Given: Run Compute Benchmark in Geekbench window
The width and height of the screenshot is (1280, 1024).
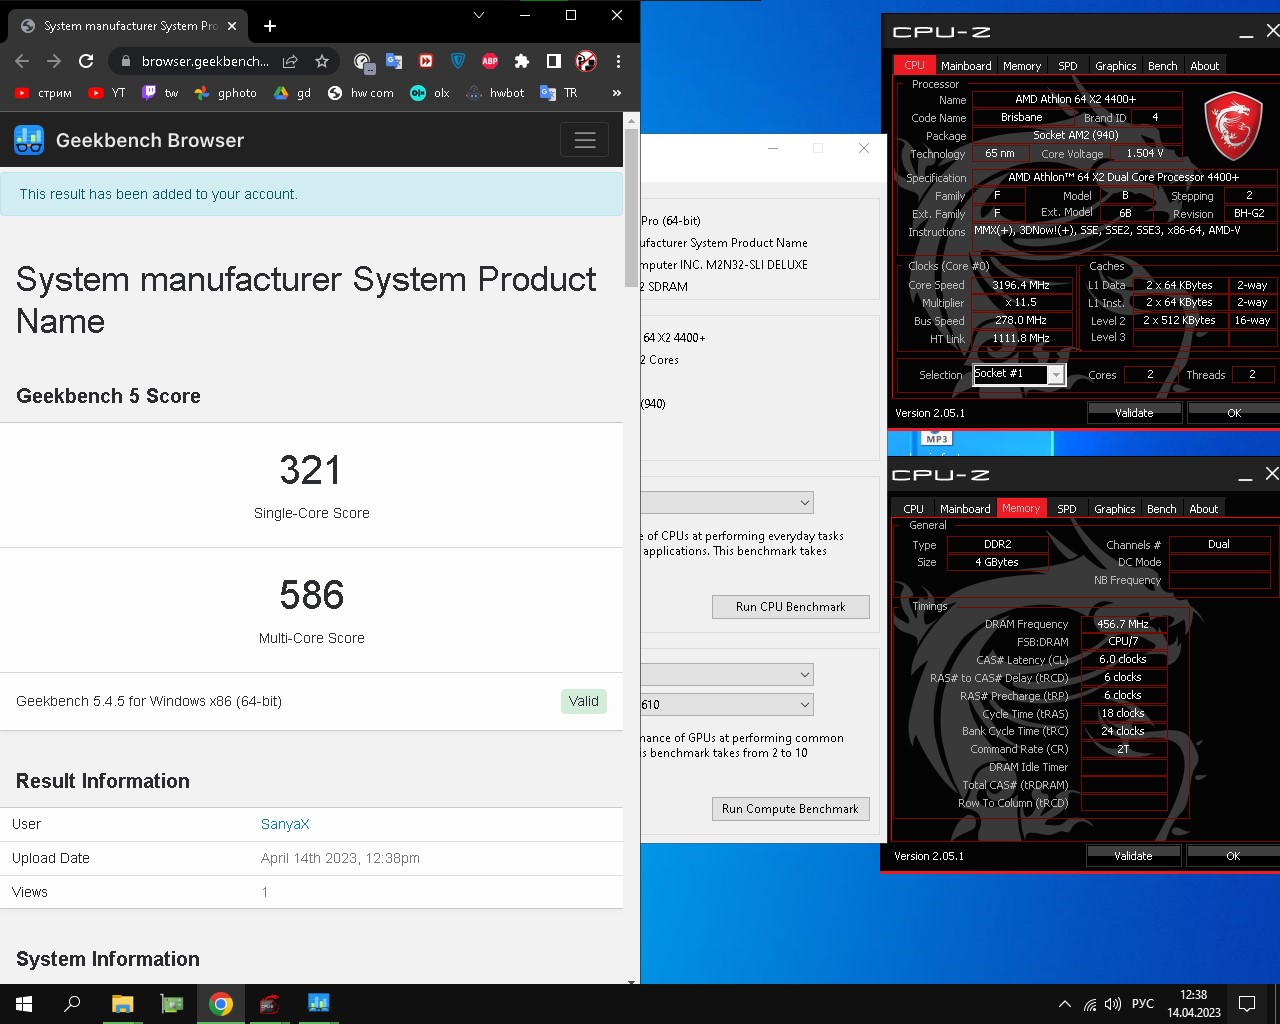Looking at the screenshot, I should click(x=790, y=809).
